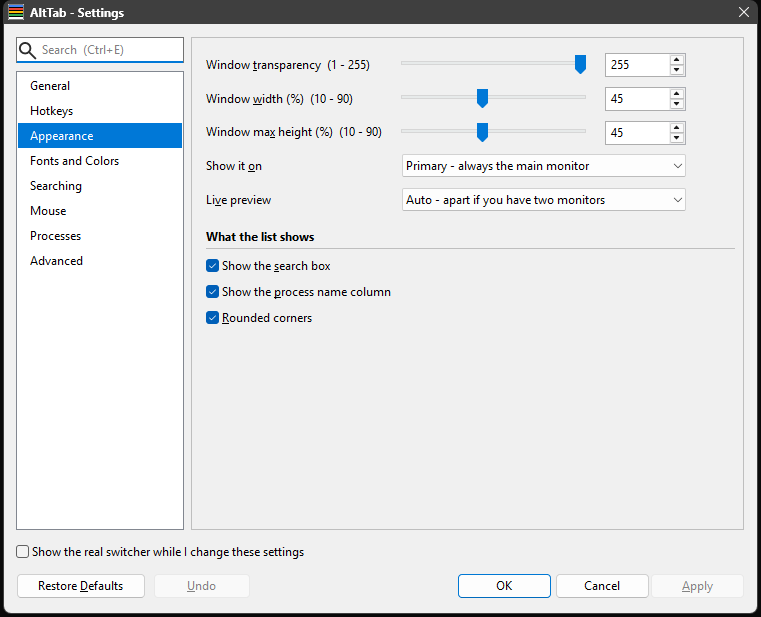Click the Window width value field
Screen dimensions: 761x617
[638, 99]
